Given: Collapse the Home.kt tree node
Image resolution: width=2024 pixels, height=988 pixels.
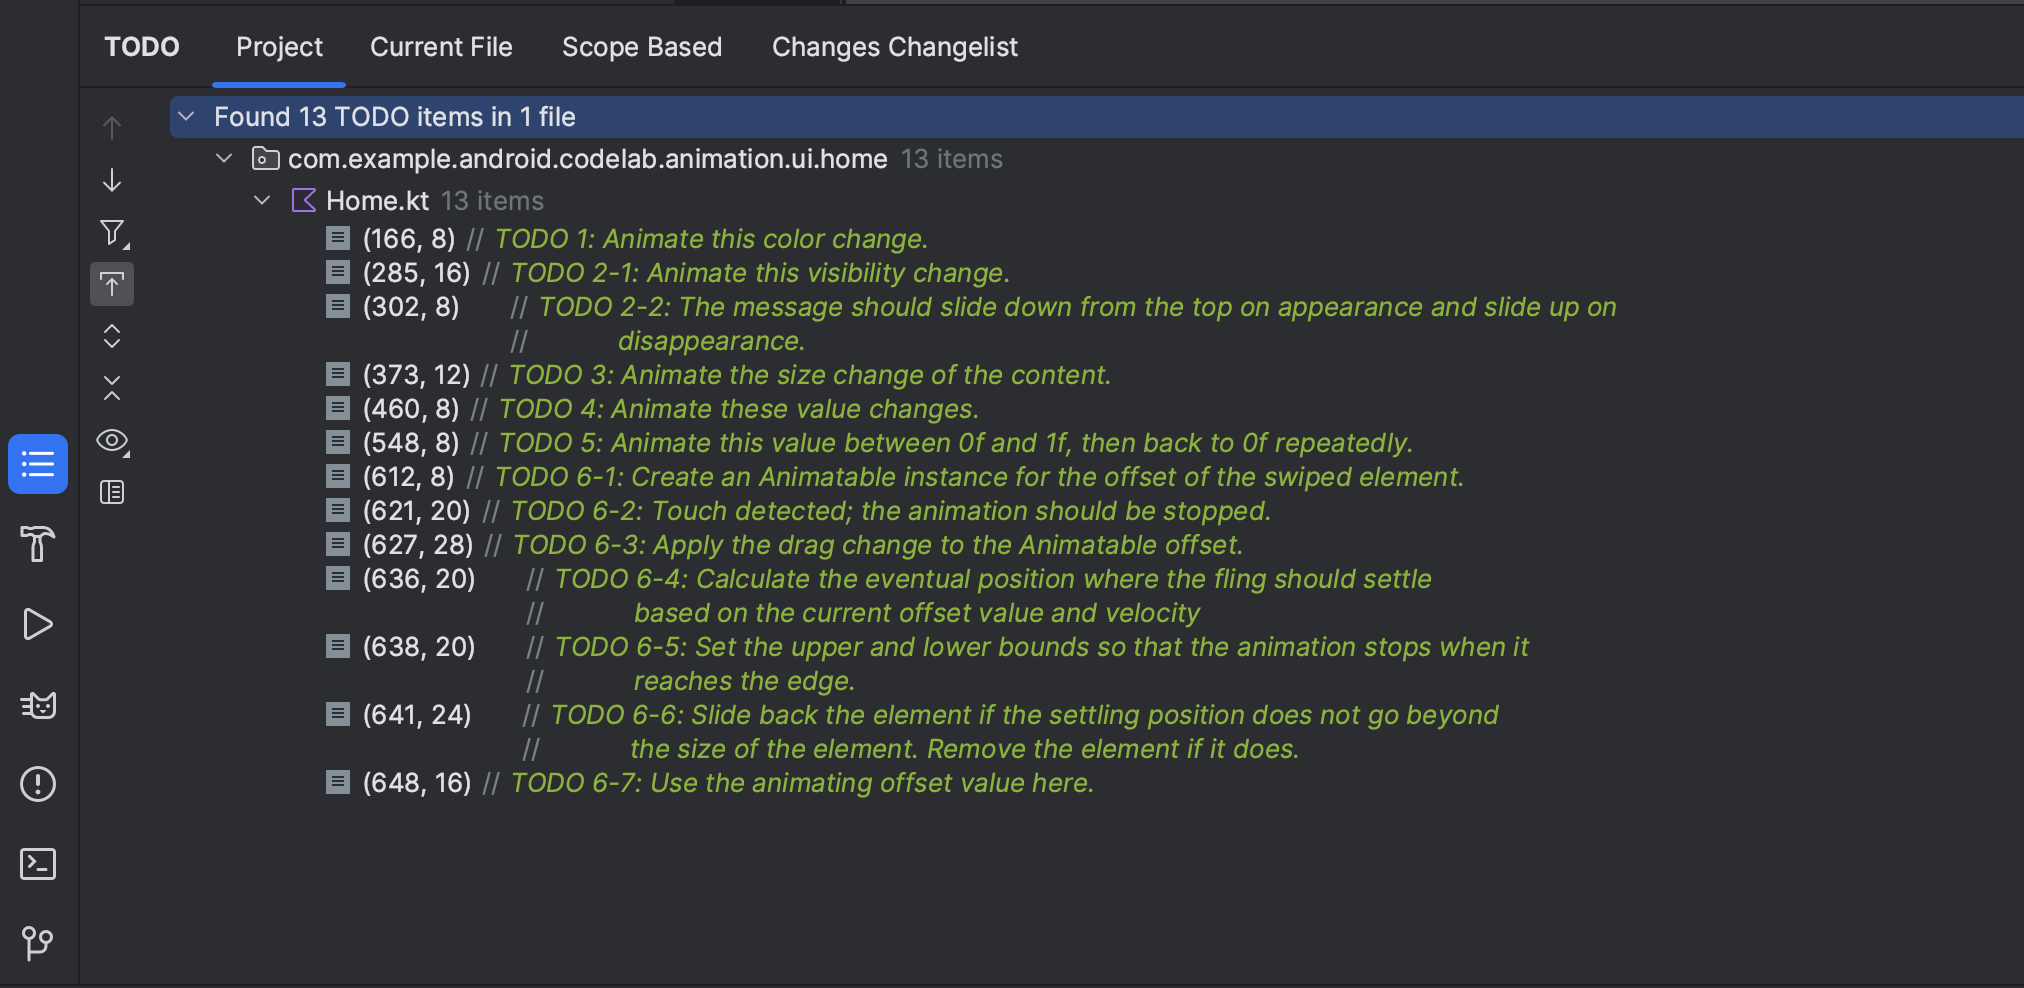Looking at the screenshot, I should coord(262,200).
